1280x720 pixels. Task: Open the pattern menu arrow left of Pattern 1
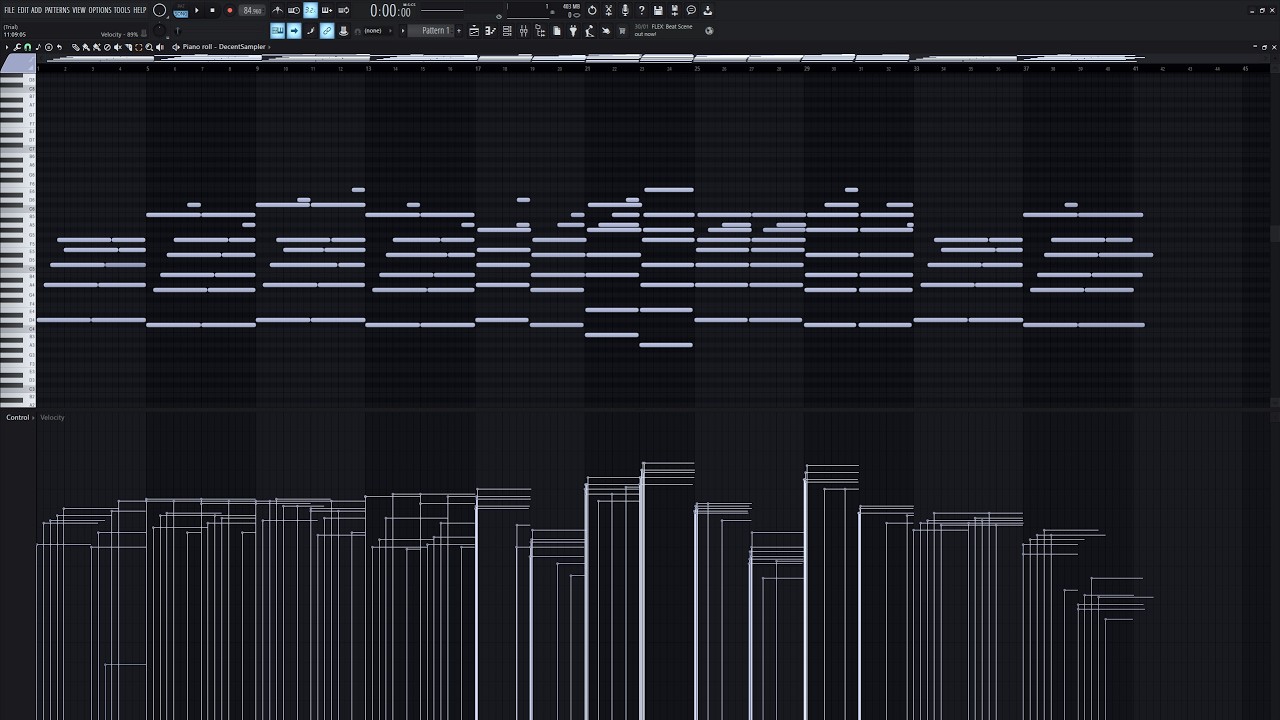pyautogui.click(x=403, y=31)
